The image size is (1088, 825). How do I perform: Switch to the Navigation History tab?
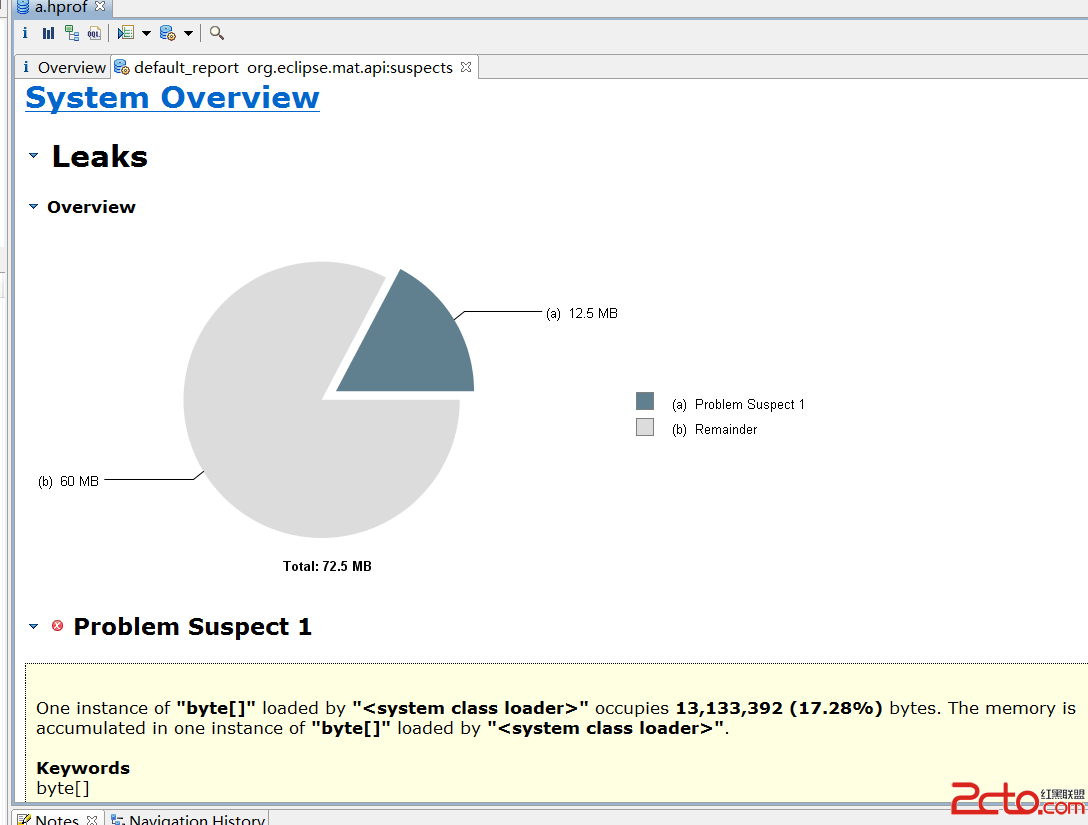(x=188, y=819)
